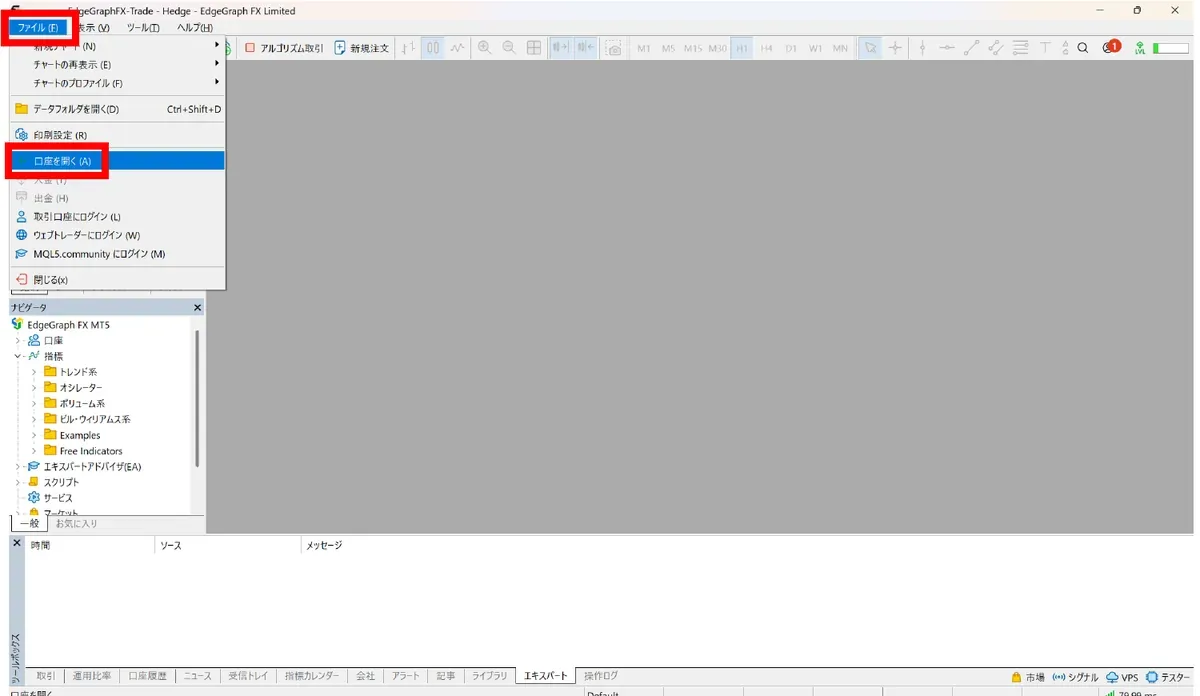
Task: Insert a text label object
Action: pyautogui.click(x=1045, y=47)
